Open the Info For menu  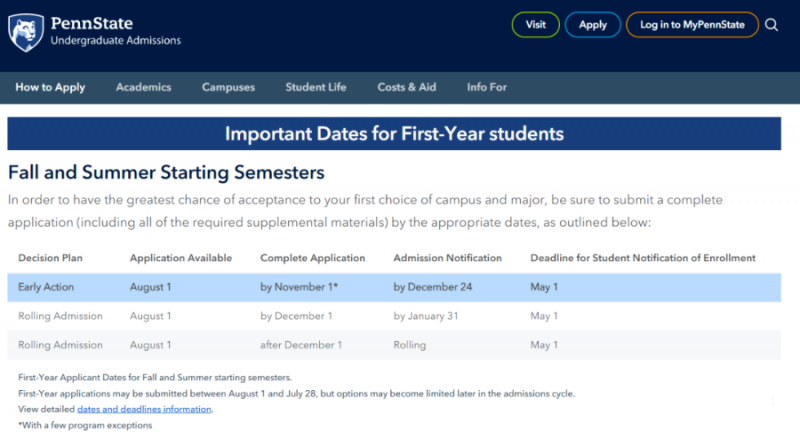coord(487,87)
